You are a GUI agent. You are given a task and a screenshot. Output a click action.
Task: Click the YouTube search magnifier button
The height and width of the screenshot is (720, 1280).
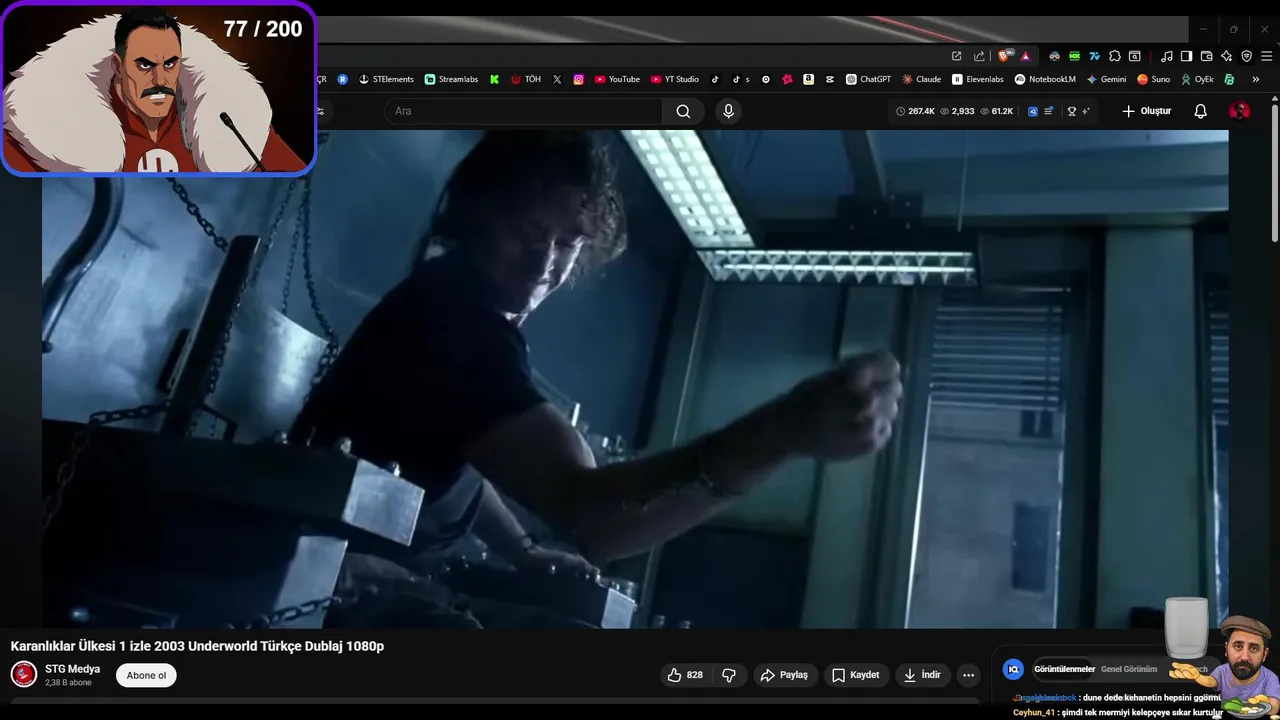pyautogui.click(x=683, y=111)
